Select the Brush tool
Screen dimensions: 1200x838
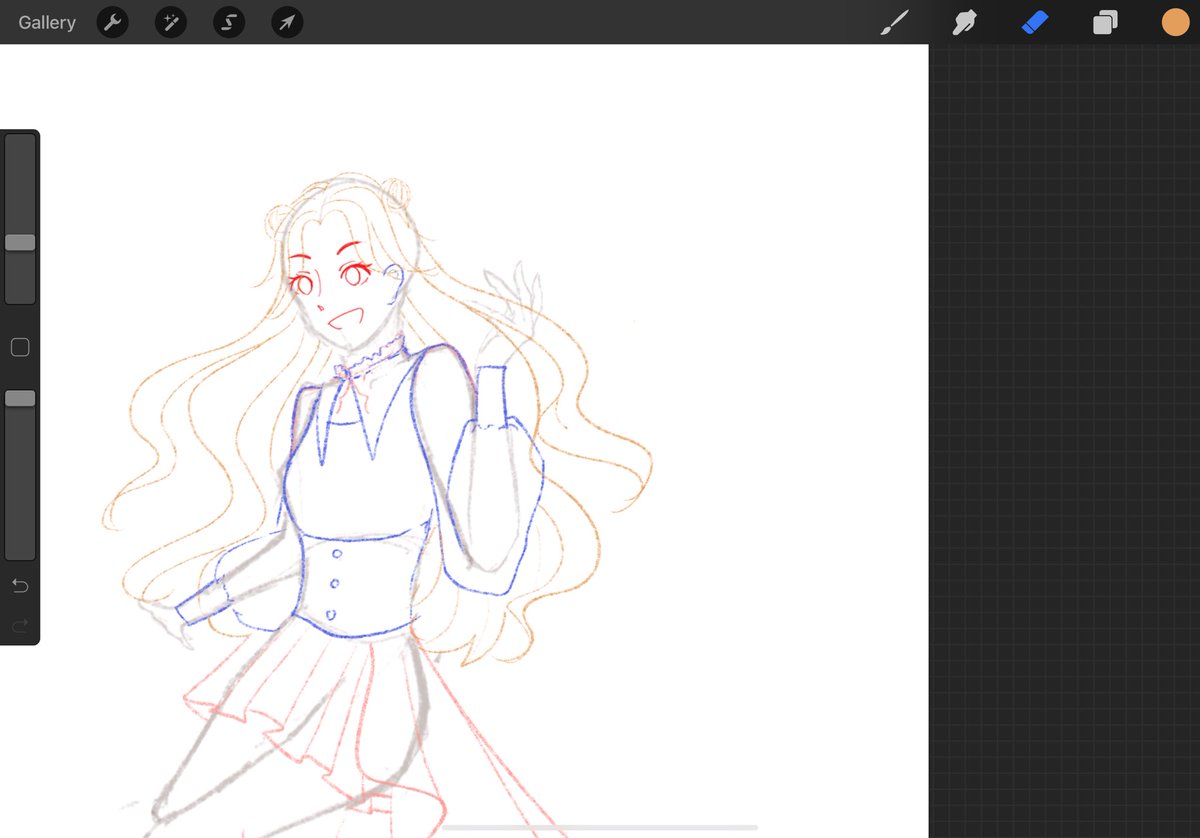click(x=894, y=22)
